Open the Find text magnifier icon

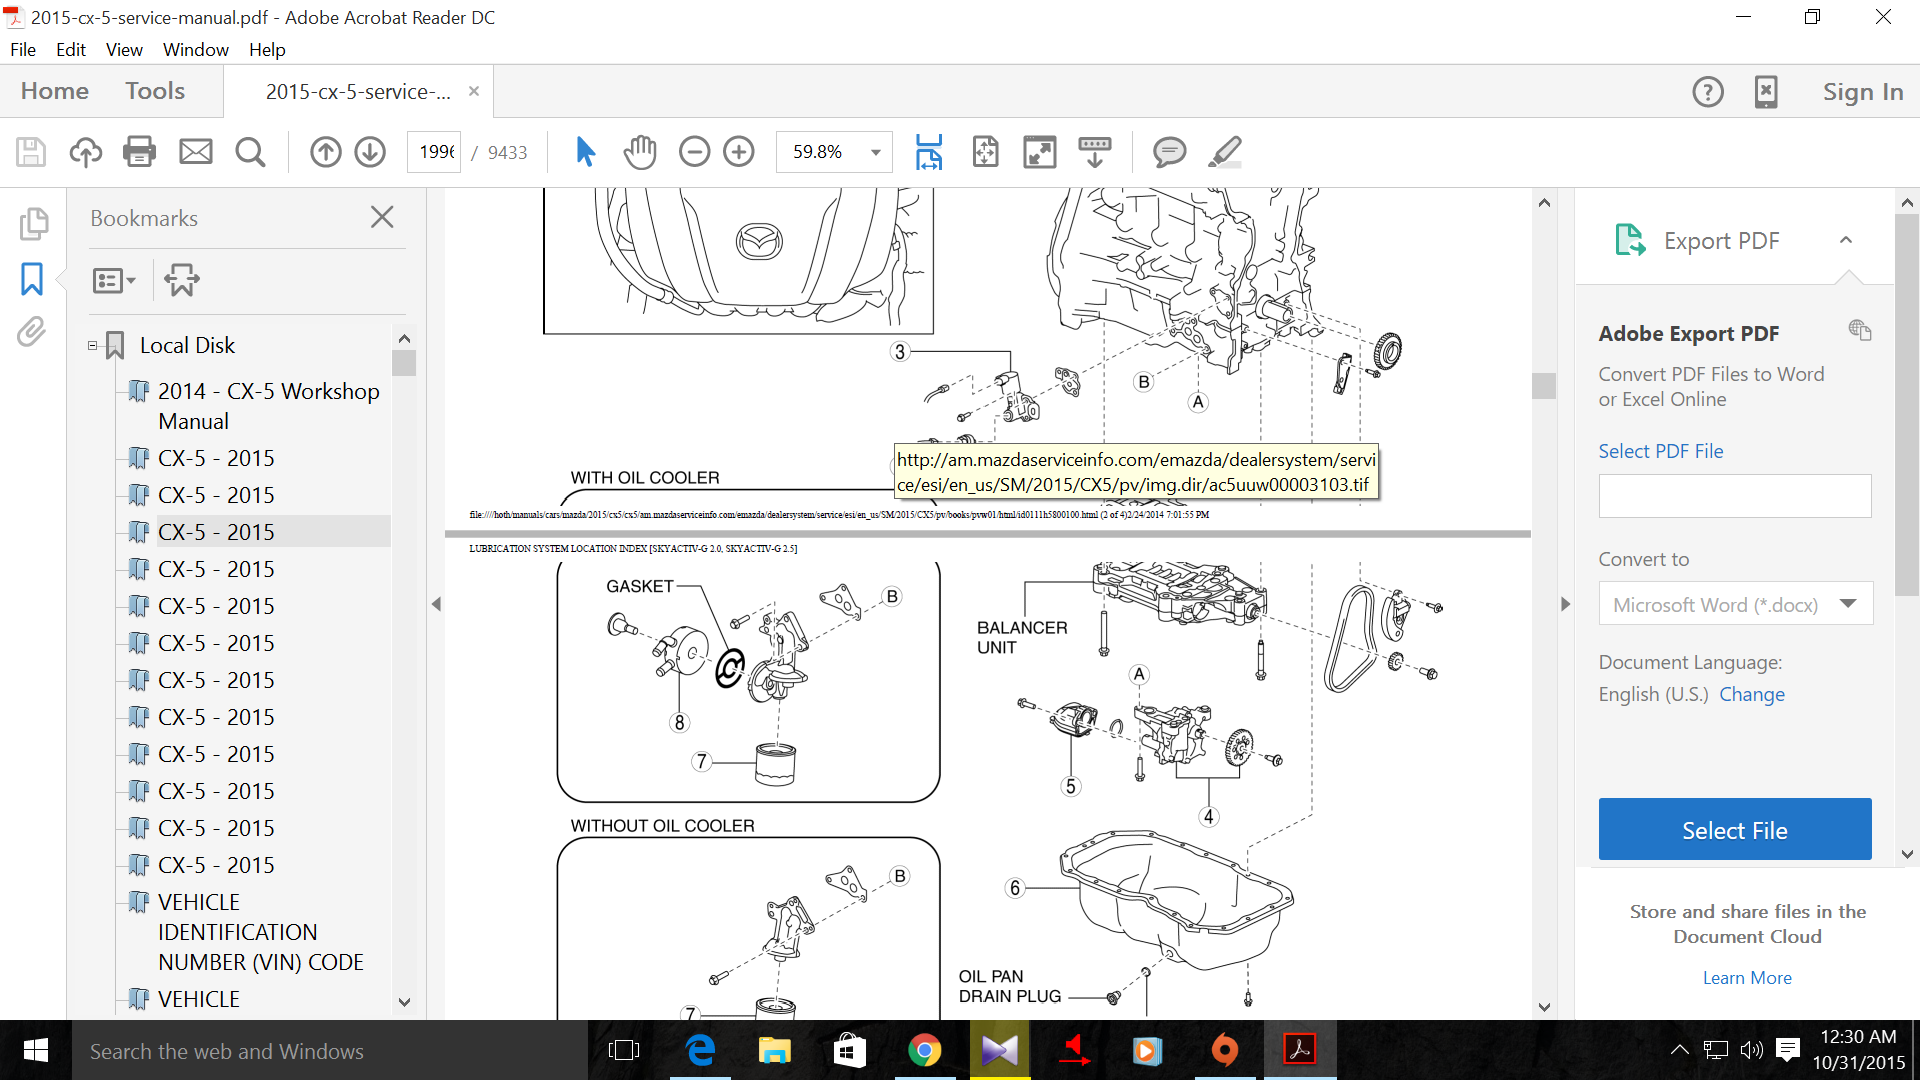tap(250, 152)
